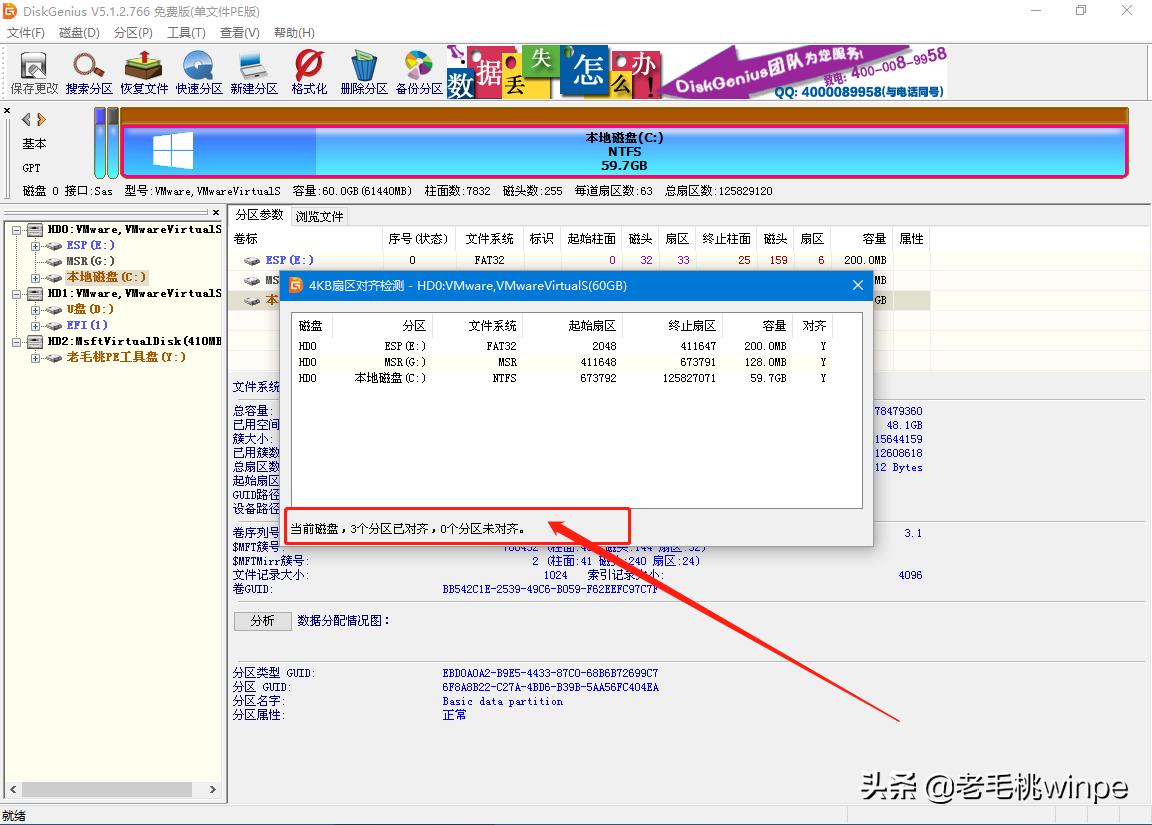Click the disk tree horizontal scrollbar thumb

[x=107, y=789]
